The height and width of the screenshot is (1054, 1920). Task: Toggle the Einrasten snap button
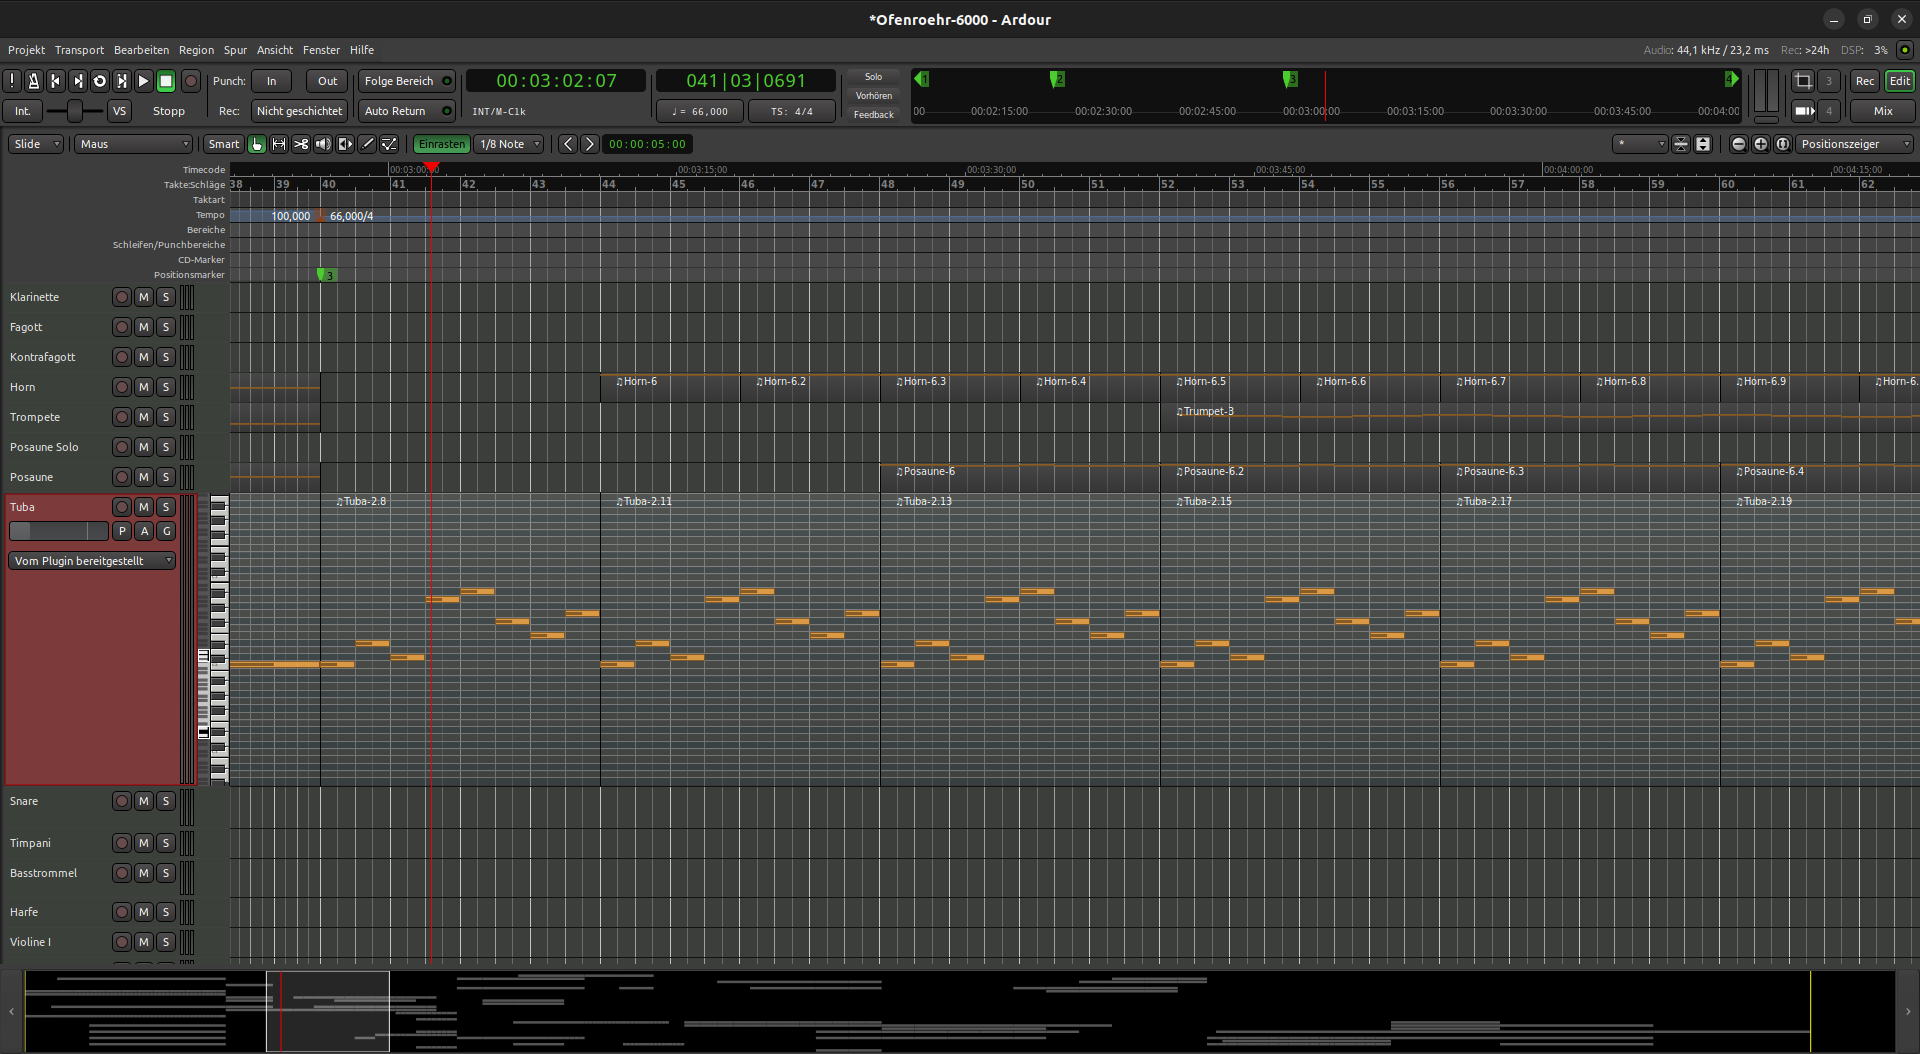[x=441, y=144]
